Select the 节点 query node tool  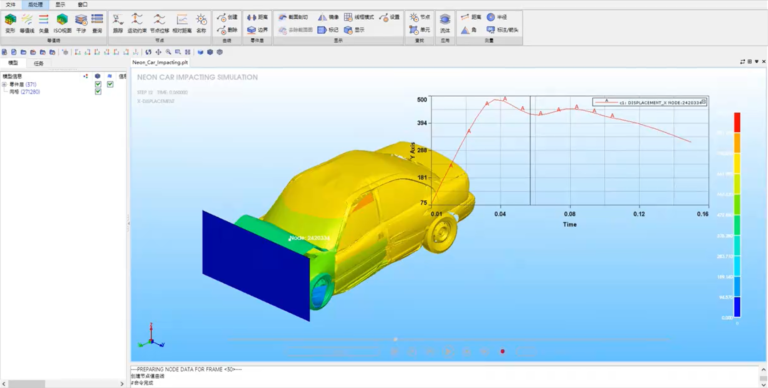pos(420,17)
